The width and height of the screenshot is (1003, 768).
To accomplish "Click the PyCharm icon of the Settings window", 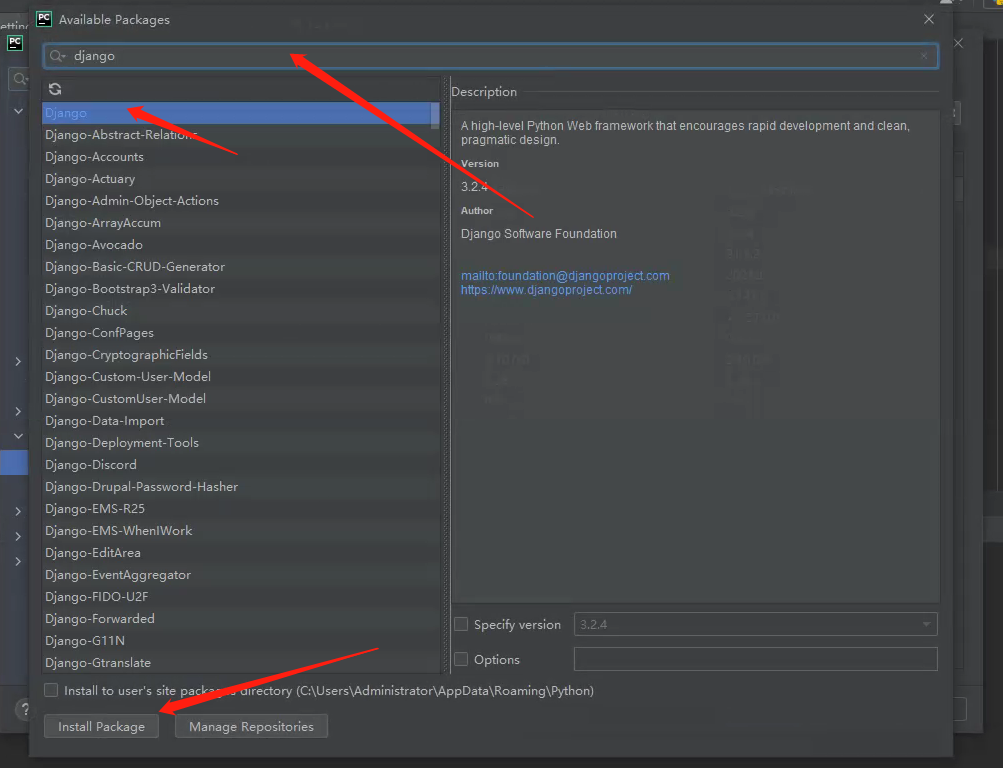I will pyautogui.click(x=15, y=43).
